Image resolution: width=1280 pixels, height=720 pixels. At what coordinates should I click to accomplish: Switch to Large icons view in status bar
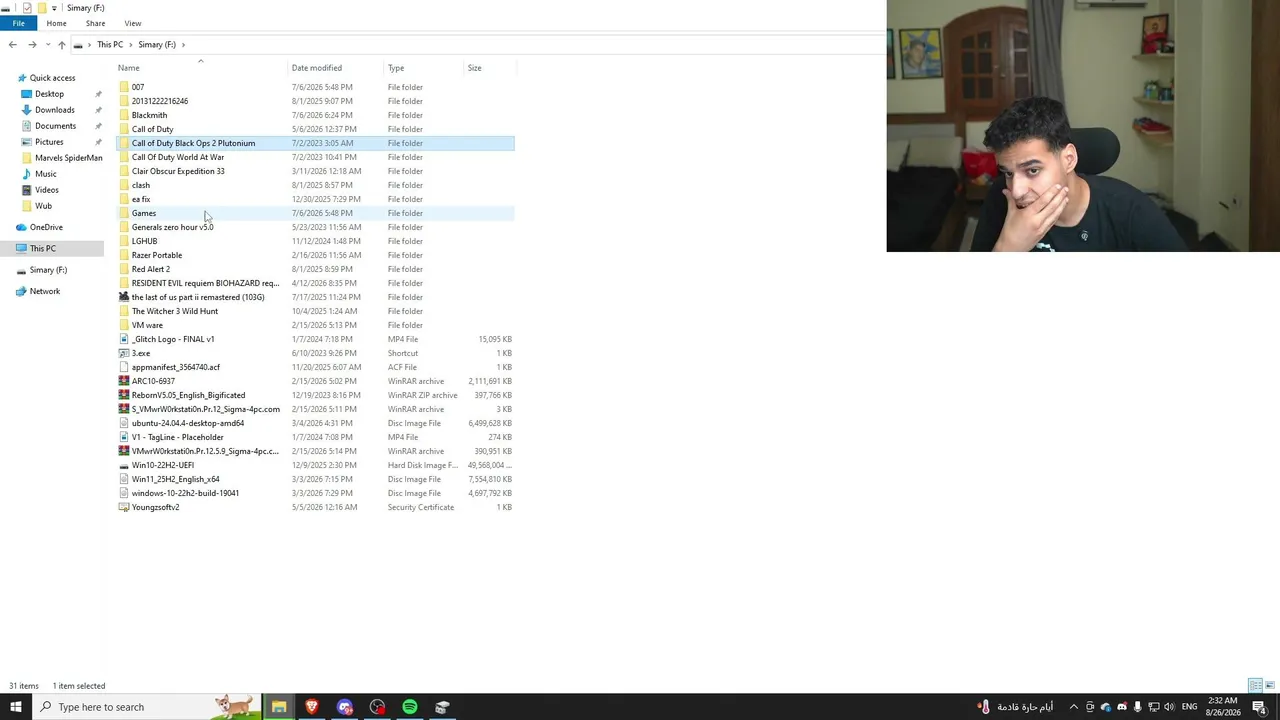(x=1270, y=686)
